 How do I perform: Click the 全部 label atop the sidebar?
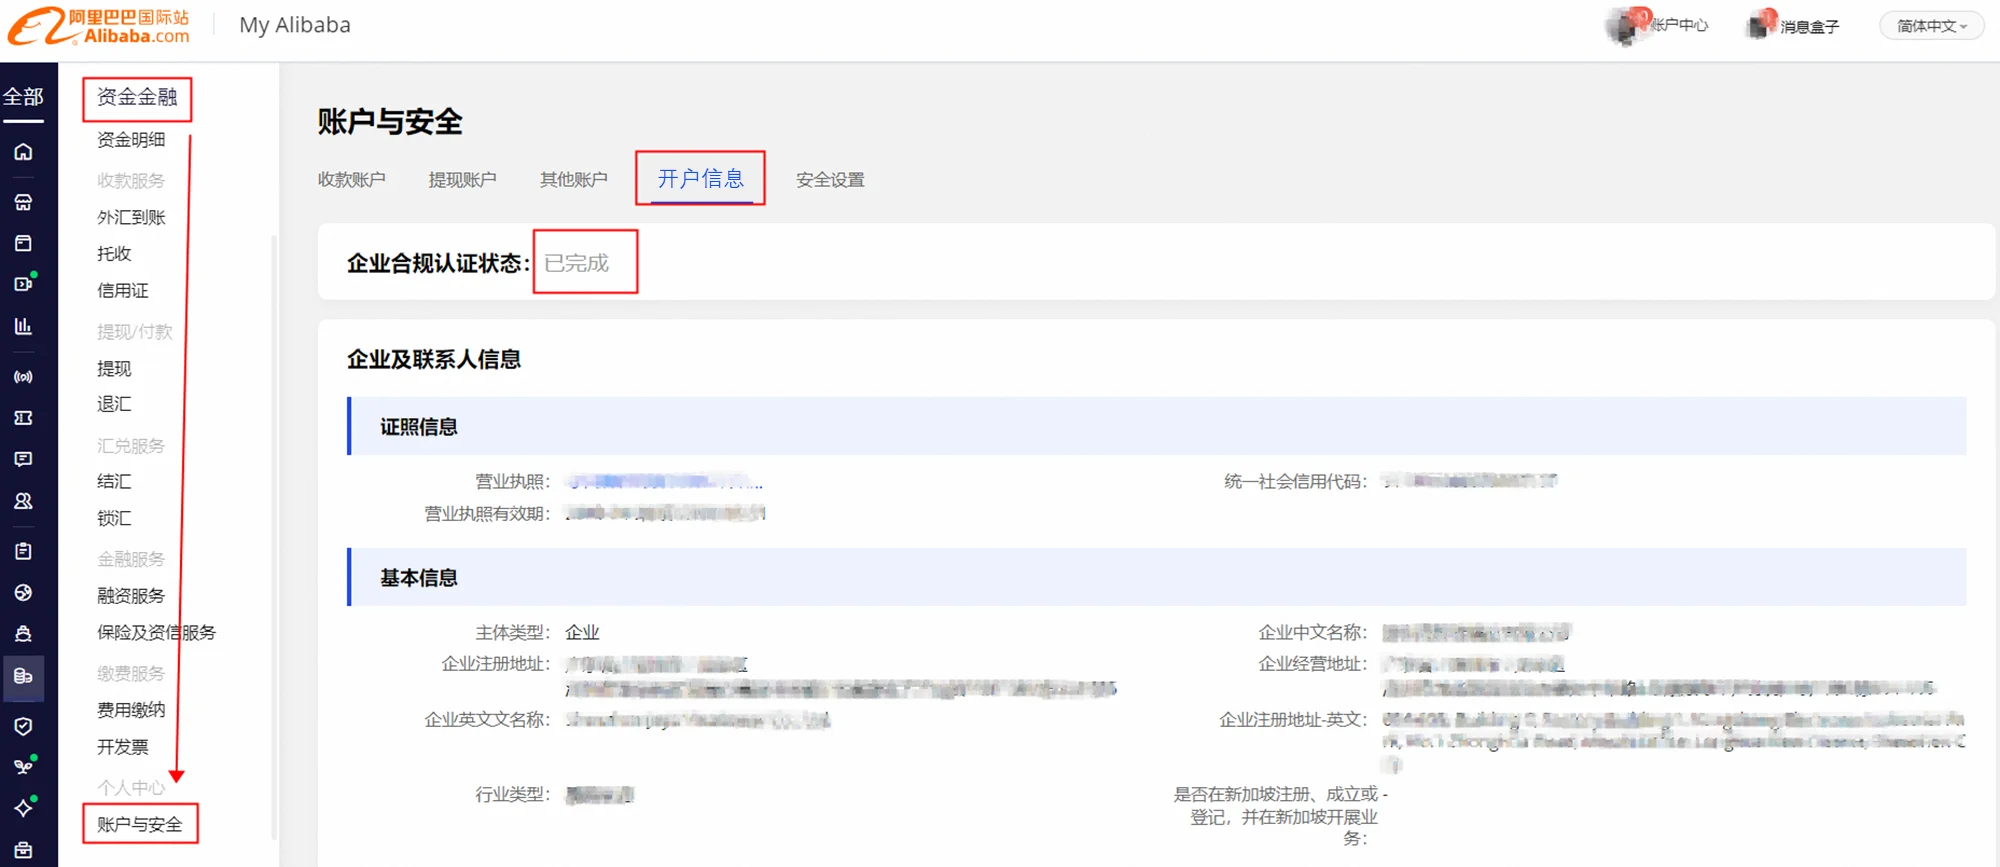click(x=23, y=97)
